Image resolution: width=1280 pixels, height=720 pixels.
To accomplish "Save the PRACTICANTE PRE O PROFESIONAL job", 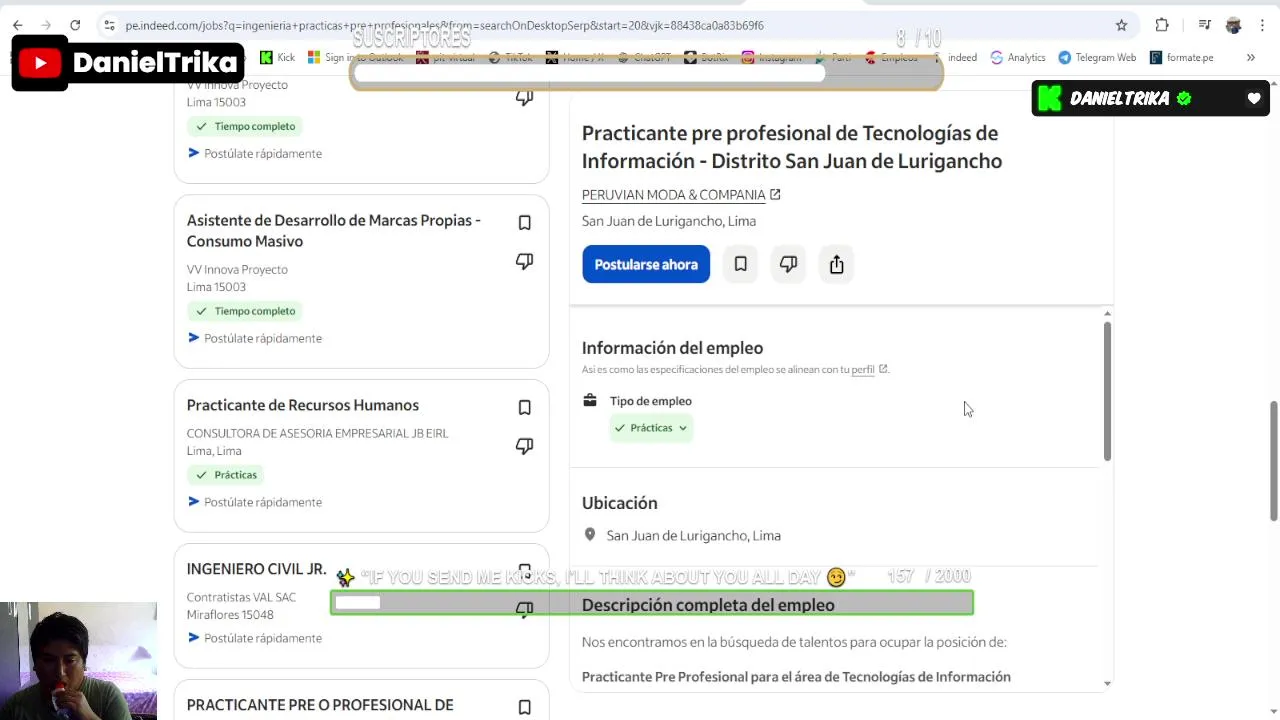I will pyautogui.click(x=524, y=707).
